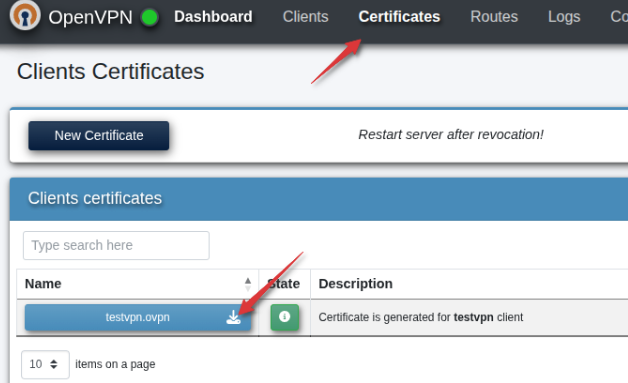Open the Logs menu item
Viewport: 628px width, 383px height.
click(564, 17)
